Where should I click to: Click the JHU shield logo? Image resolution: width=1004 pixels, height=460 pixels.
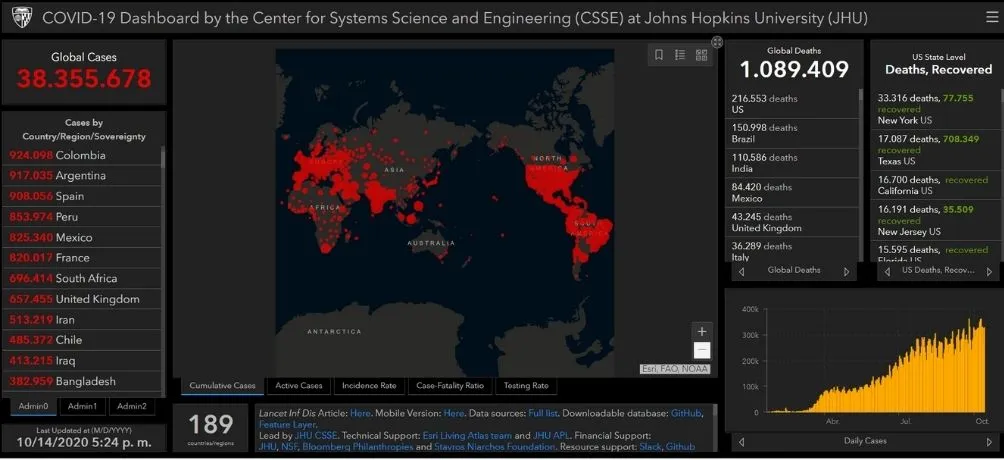pos(21,17)
